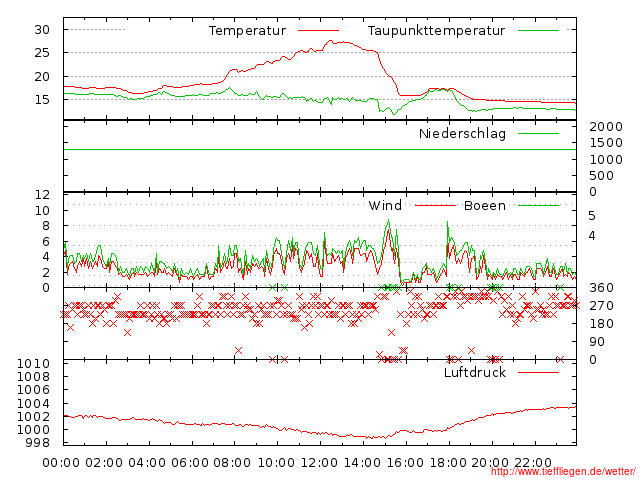Click the Boeen legend label
The image size is (640, 480).
tap(484, 205)
